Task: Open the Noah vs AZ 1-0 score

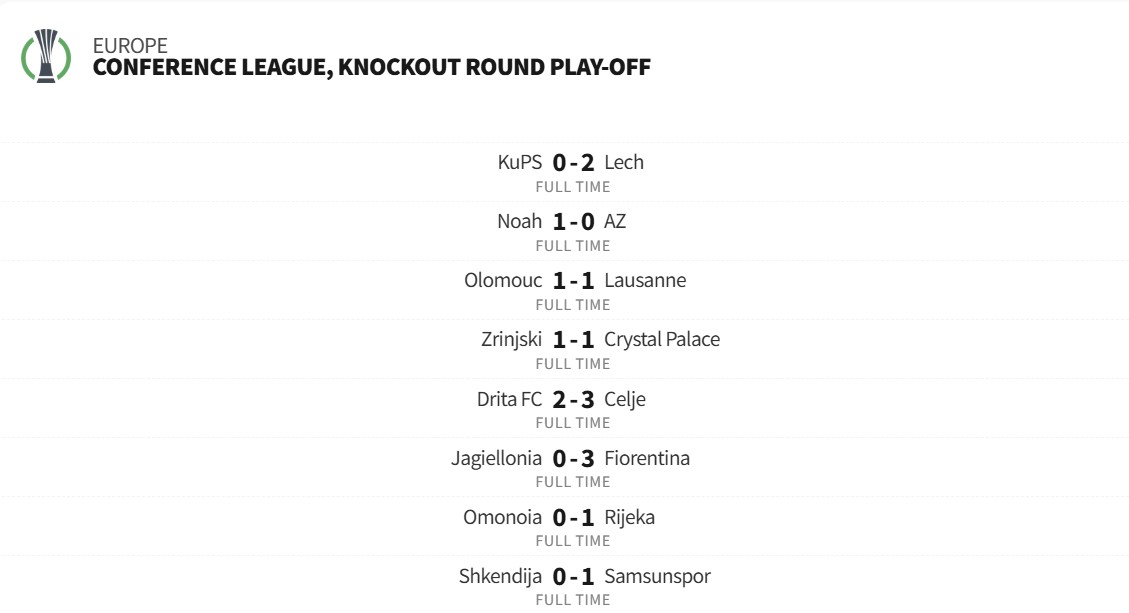Action: (573, 222)
